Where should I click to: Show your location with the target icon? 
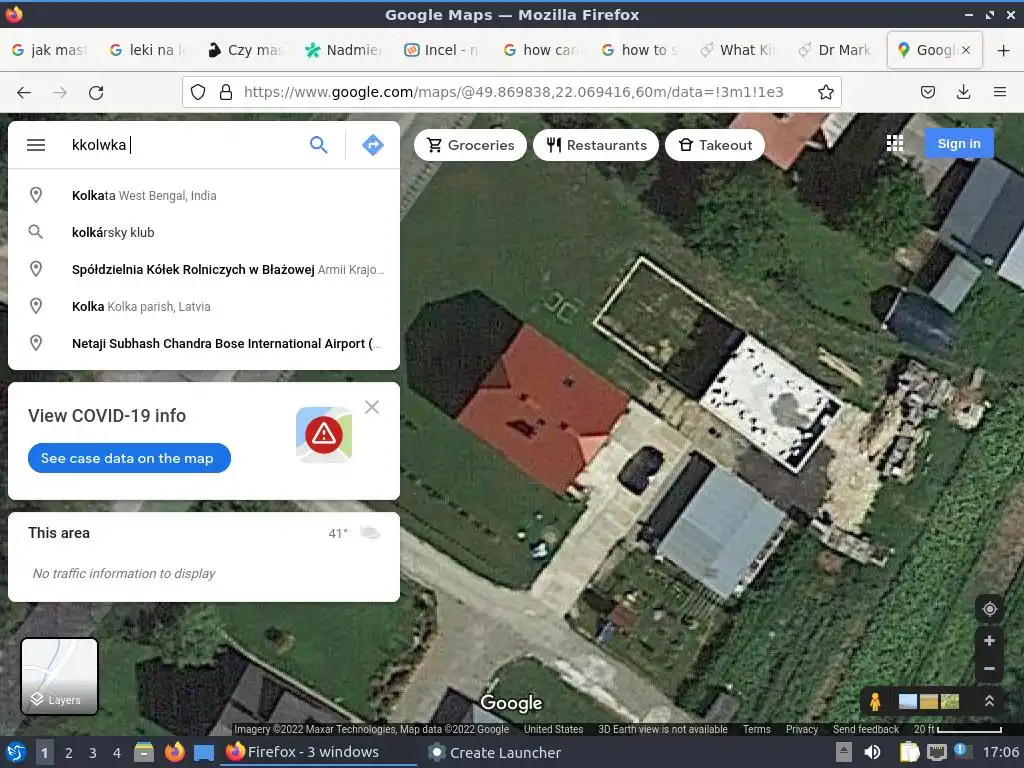pos(989,609)
